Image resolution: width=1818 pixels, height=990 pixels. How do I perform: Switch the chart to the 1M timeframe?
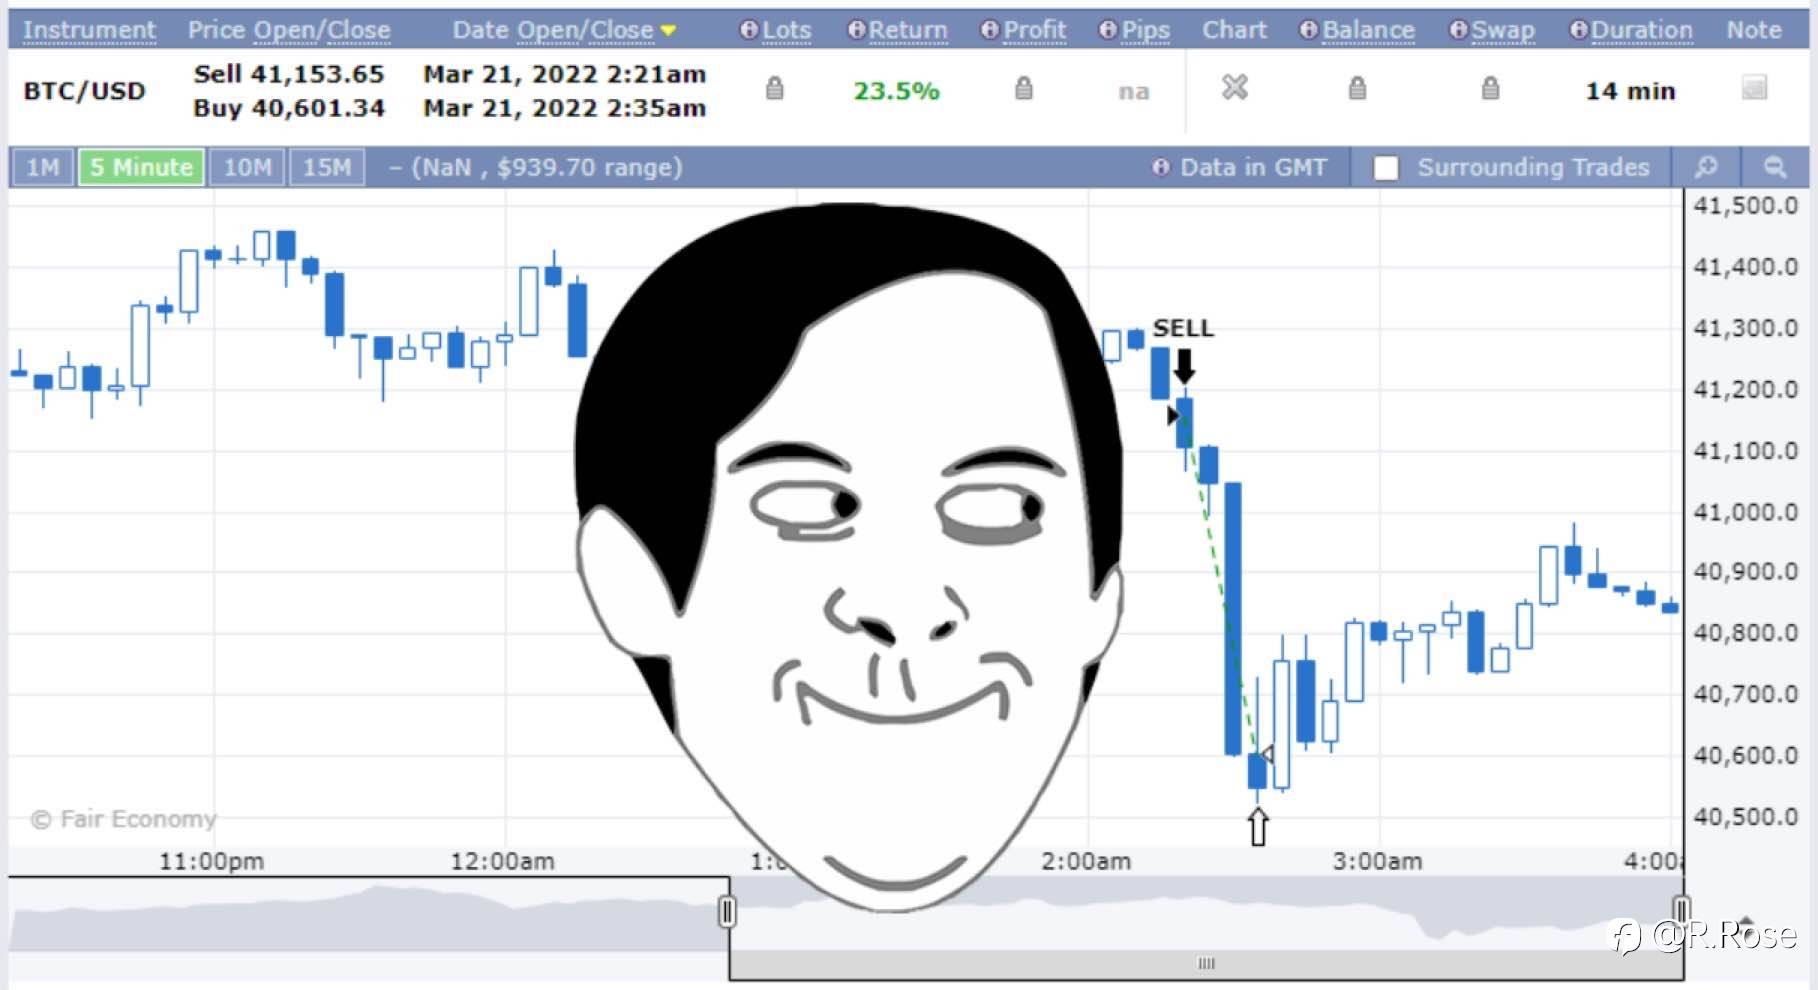coord(43,167)
